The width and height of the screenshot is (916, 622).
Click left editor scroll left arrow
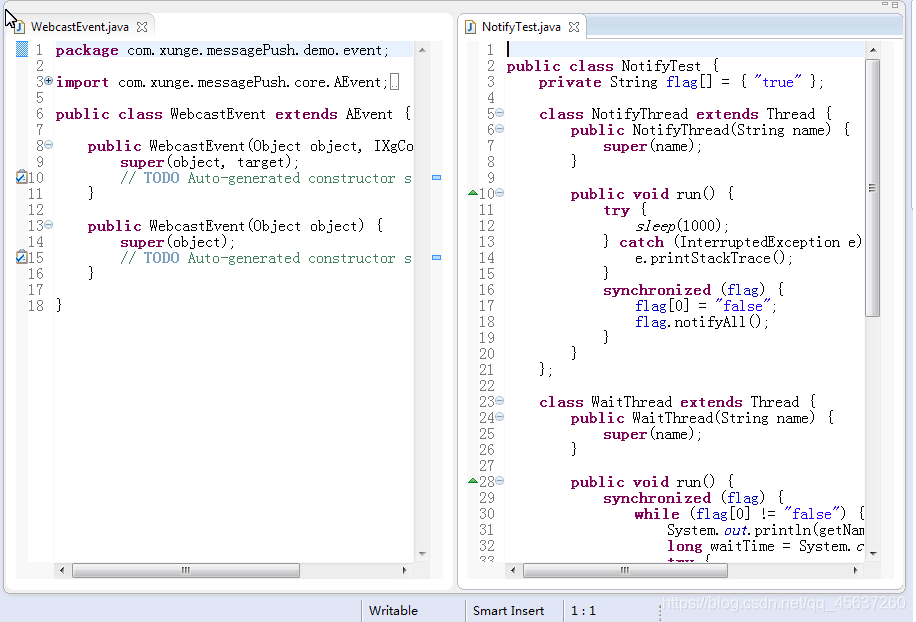point(62,570)
